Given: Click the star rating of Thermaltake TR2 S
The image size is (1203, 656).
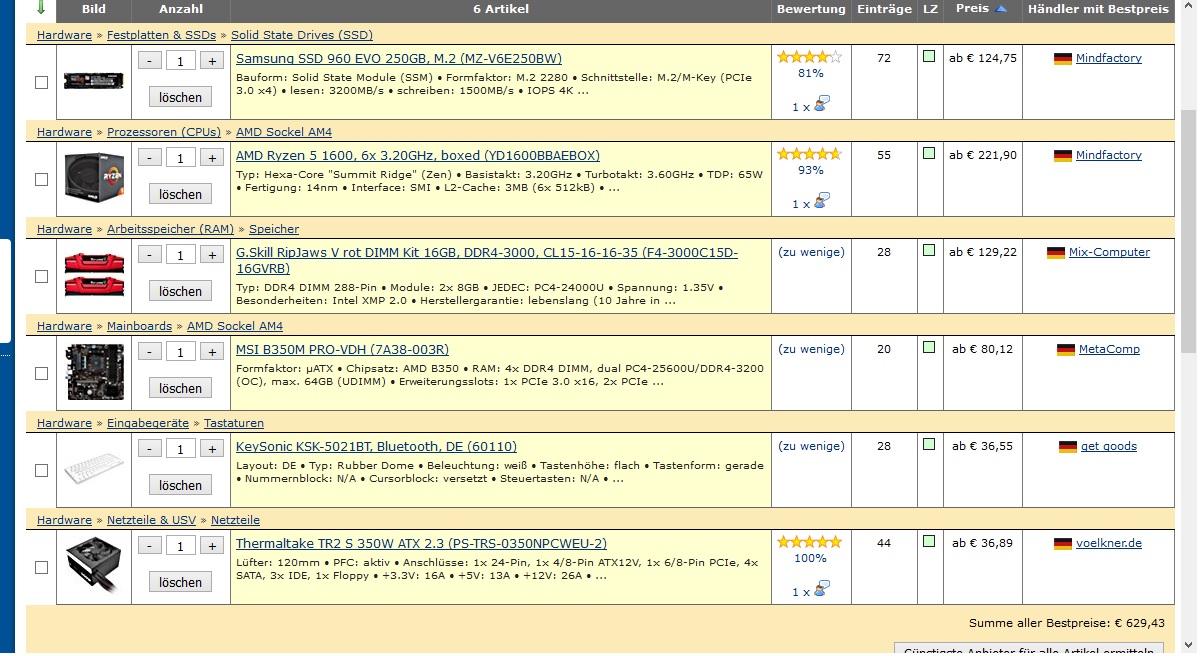Looking at the screenshot, I should click(x=810, y=542).
